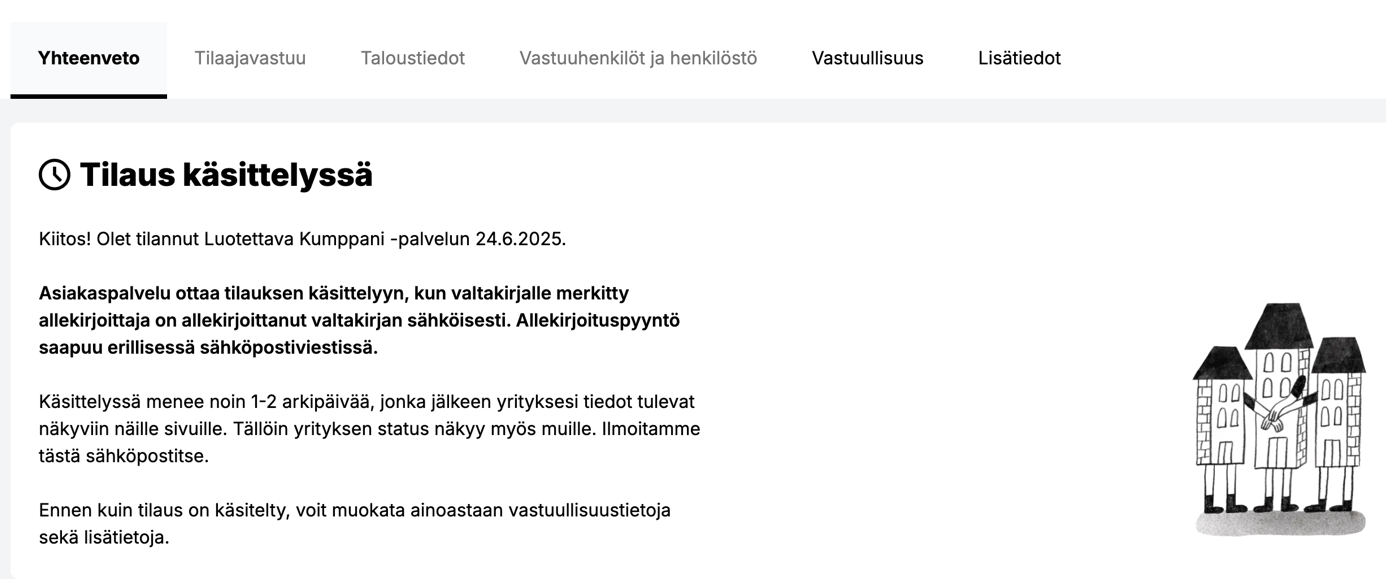Select the Yhteenveto tab

pyautogui.click(x=89, y=59)
